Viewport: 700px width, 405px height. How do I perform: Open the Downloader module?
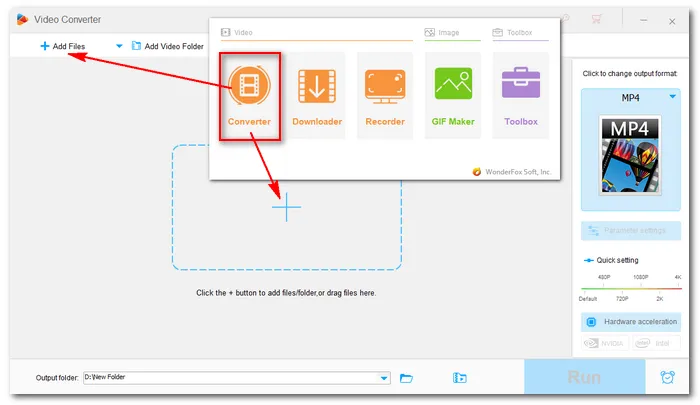(x=317, y=96)
